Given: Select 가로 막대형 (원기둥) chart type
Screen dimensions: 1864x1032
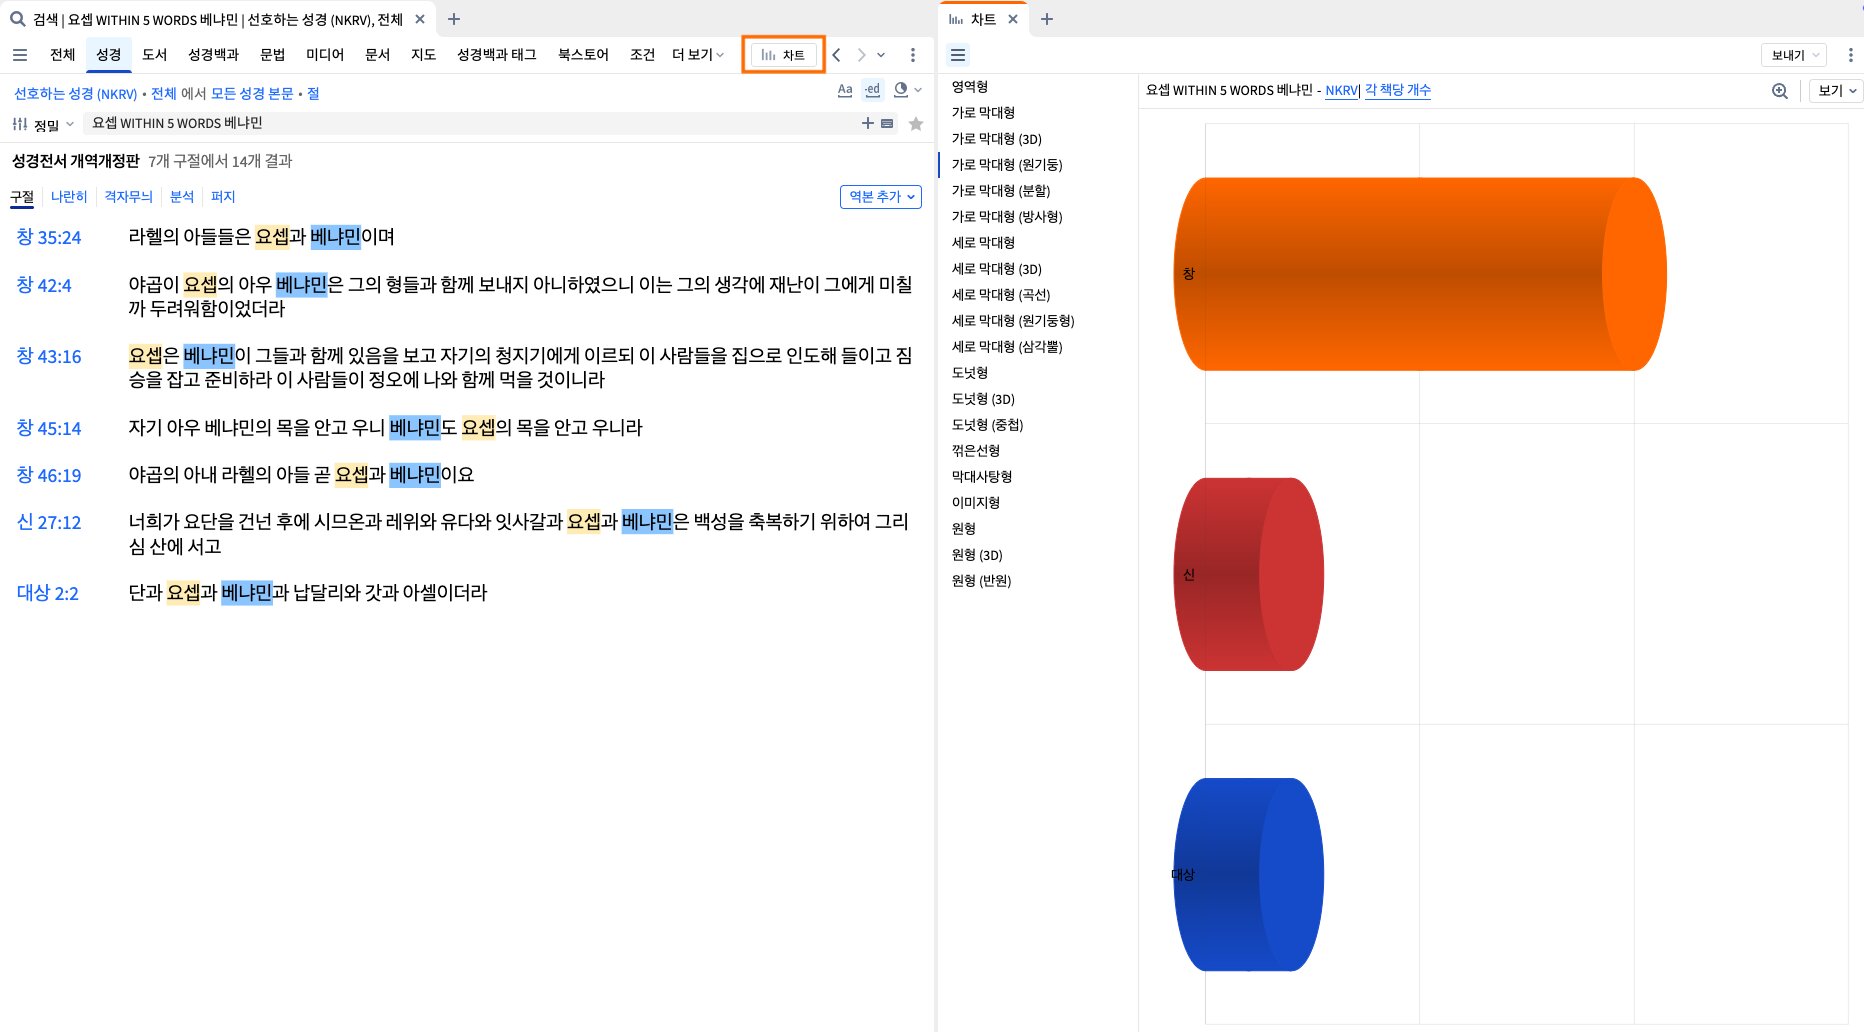Looking at the screenshot, I should pyautogui.click(x=1007, y=165).
